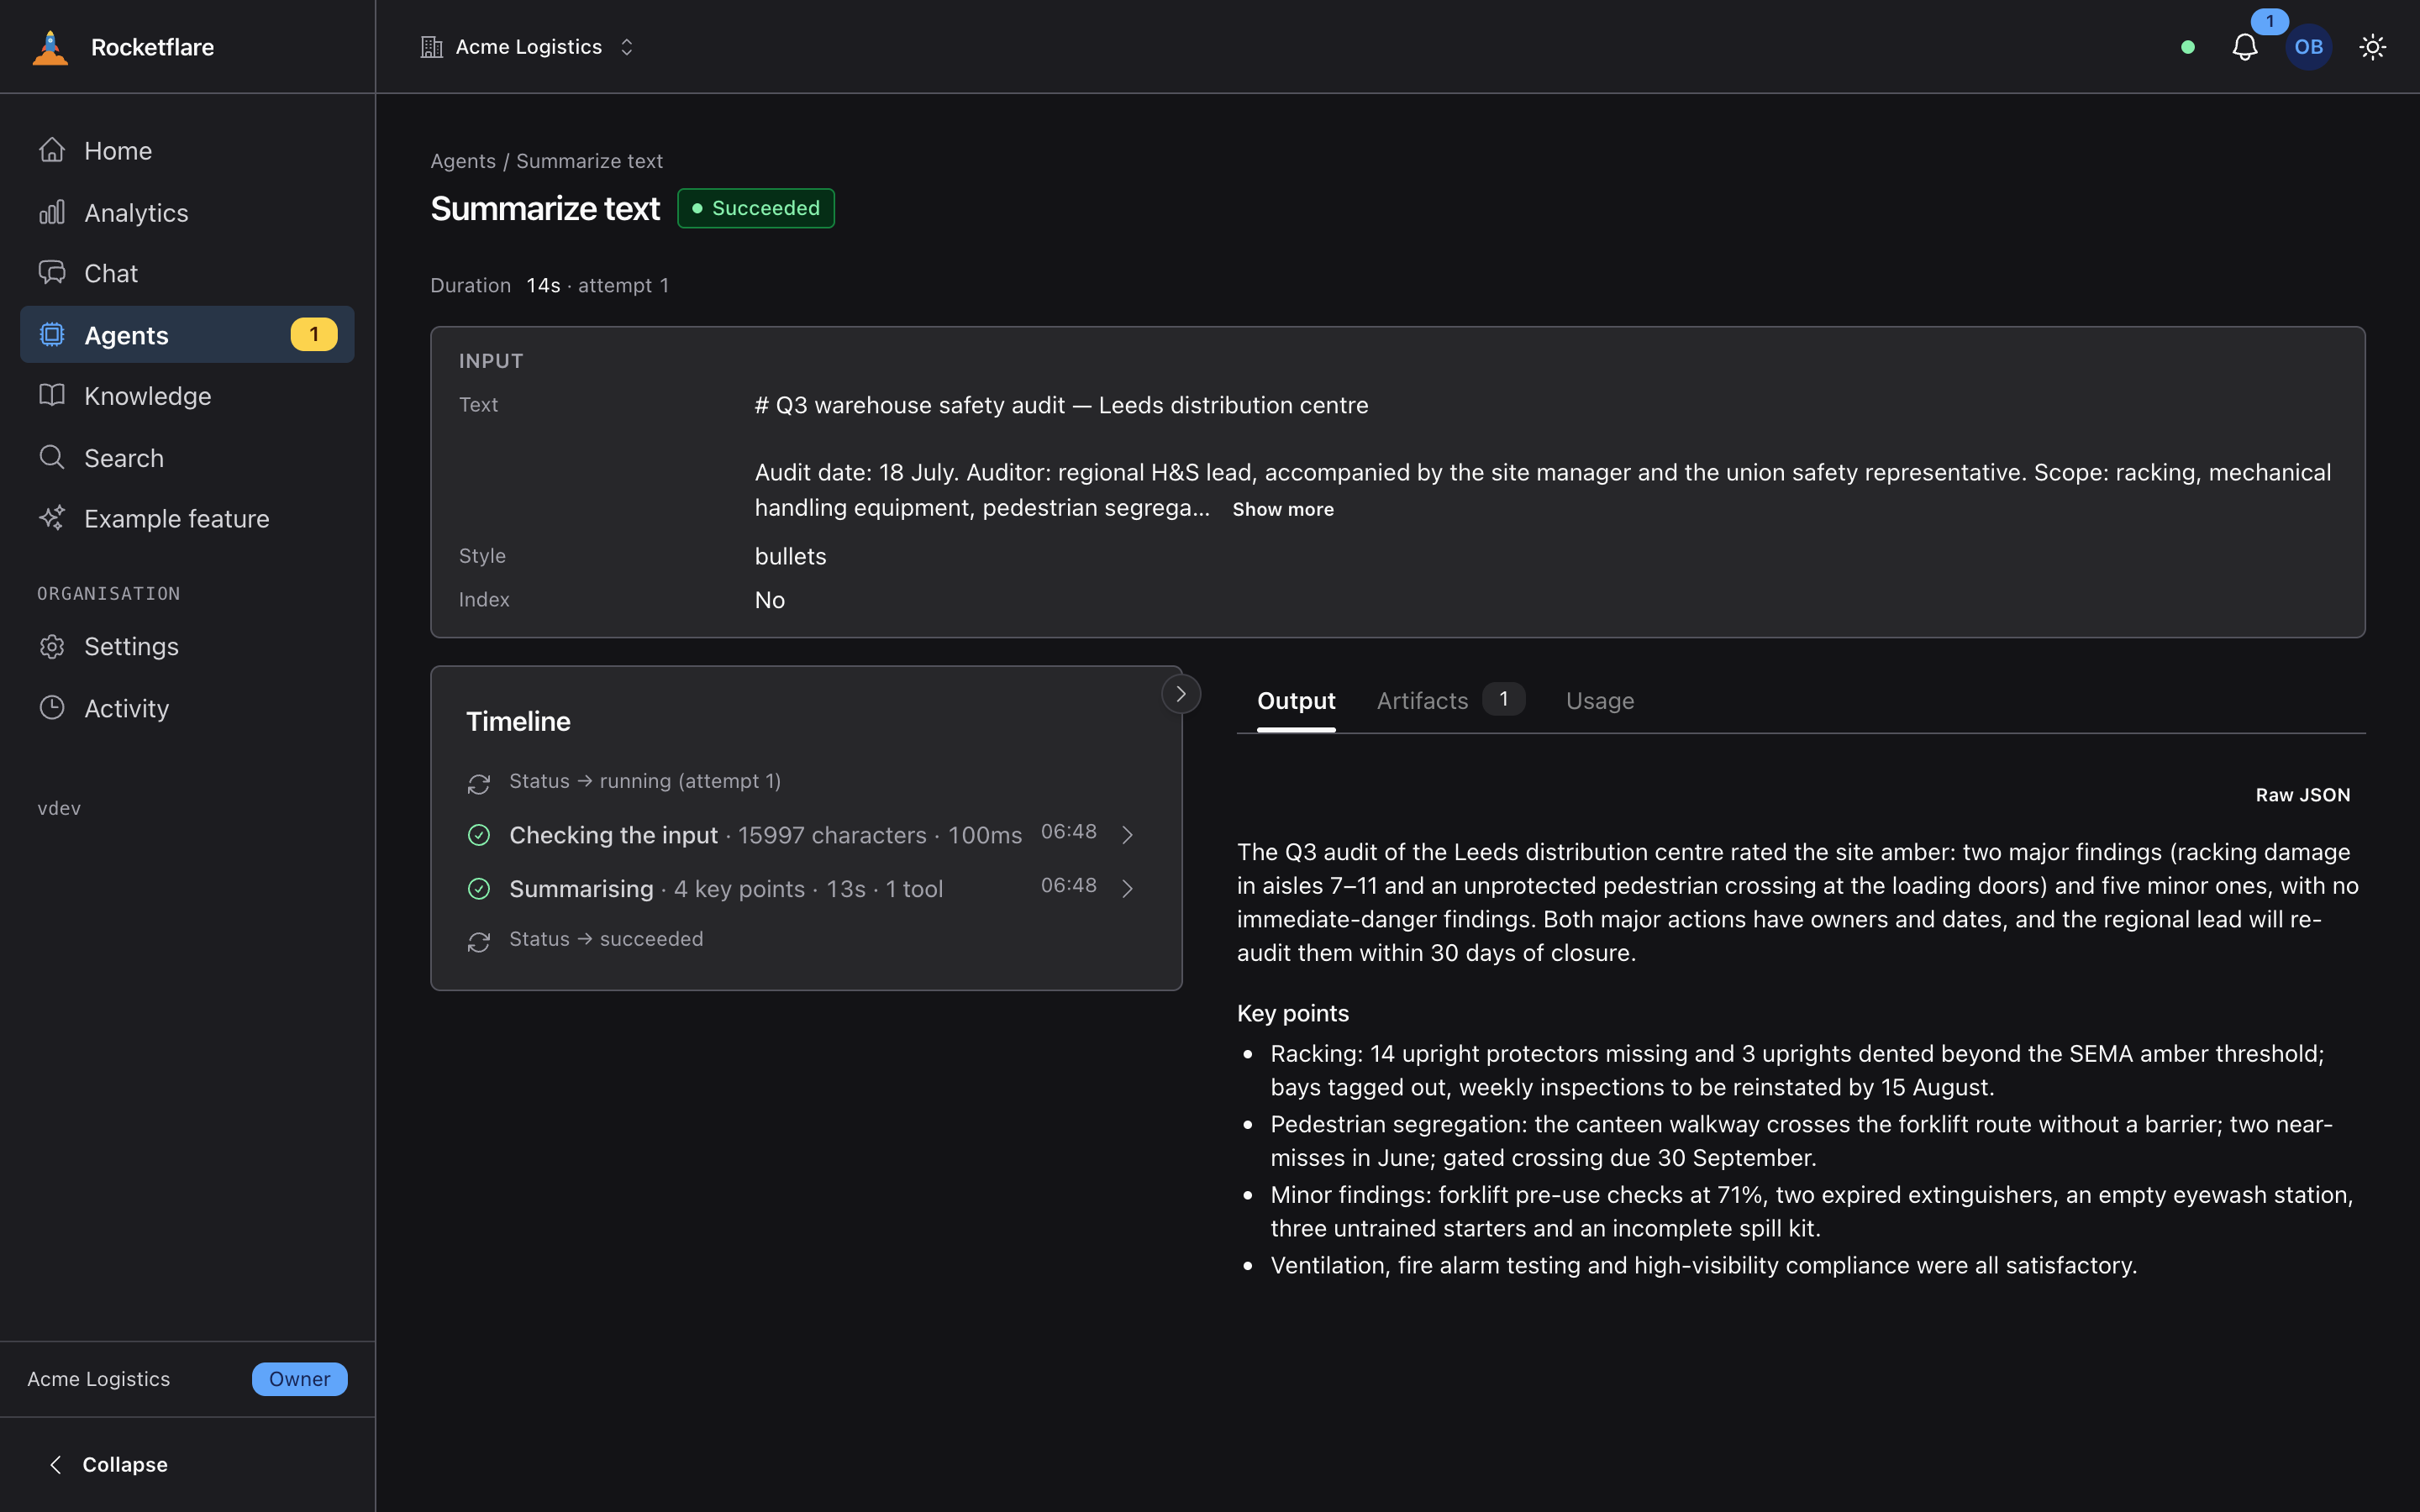
Task: Click the Pedestrian segregation bullet
Action: coord(1801,1141)
